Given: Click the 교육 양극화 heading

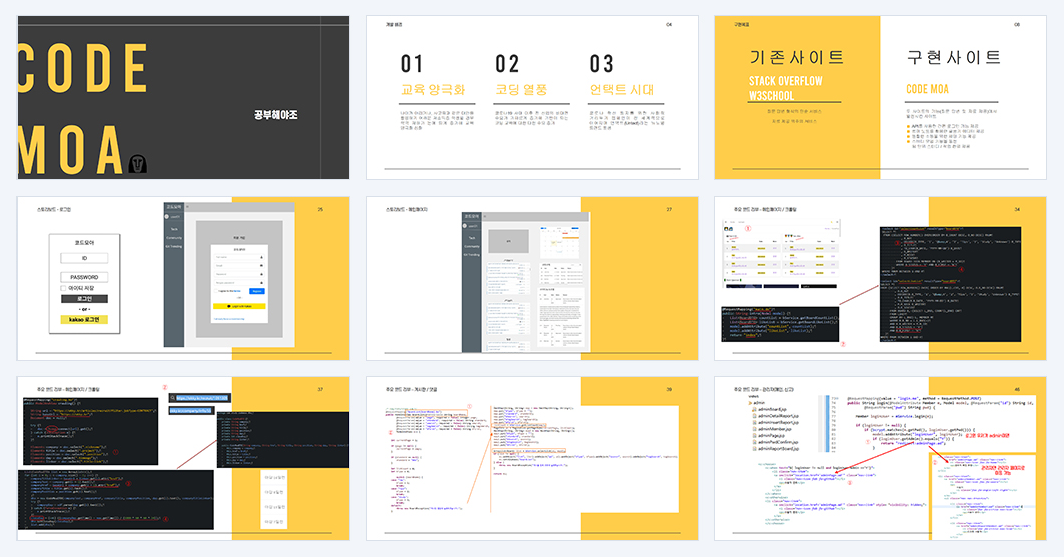Looking at the screenshot, I should (x=433, y=90).
